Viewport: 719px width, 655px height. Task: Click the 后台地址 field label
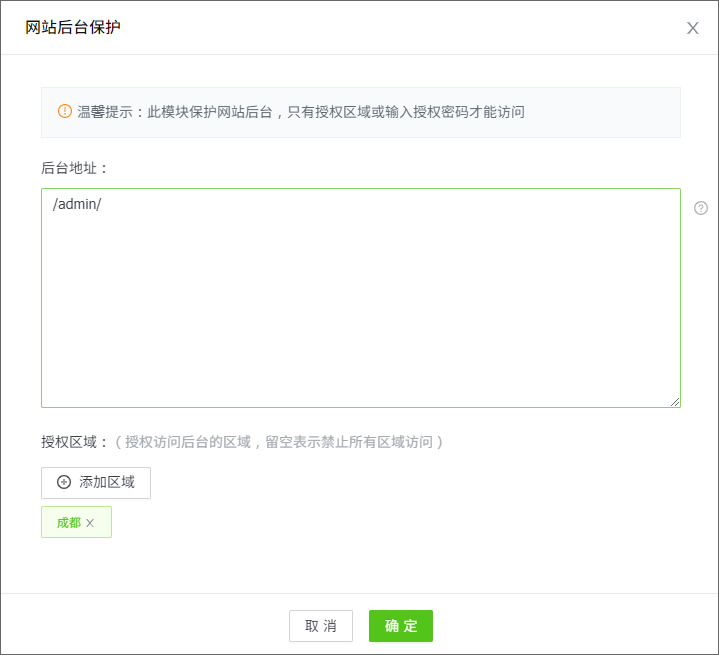pyautogui.click(x=75, y=168)
